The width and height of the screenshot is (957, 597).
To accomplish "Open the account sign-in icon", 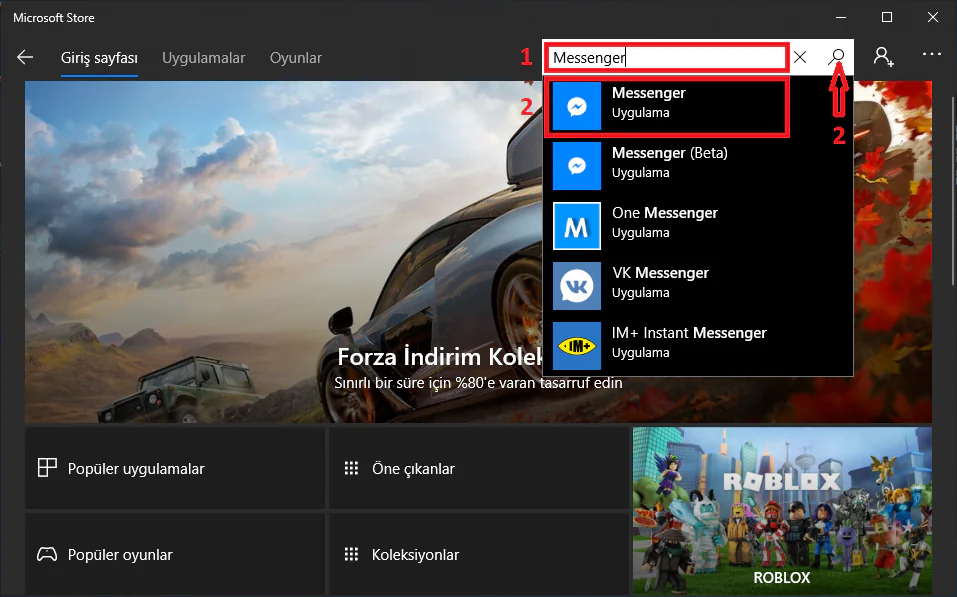I will [883, 57].
